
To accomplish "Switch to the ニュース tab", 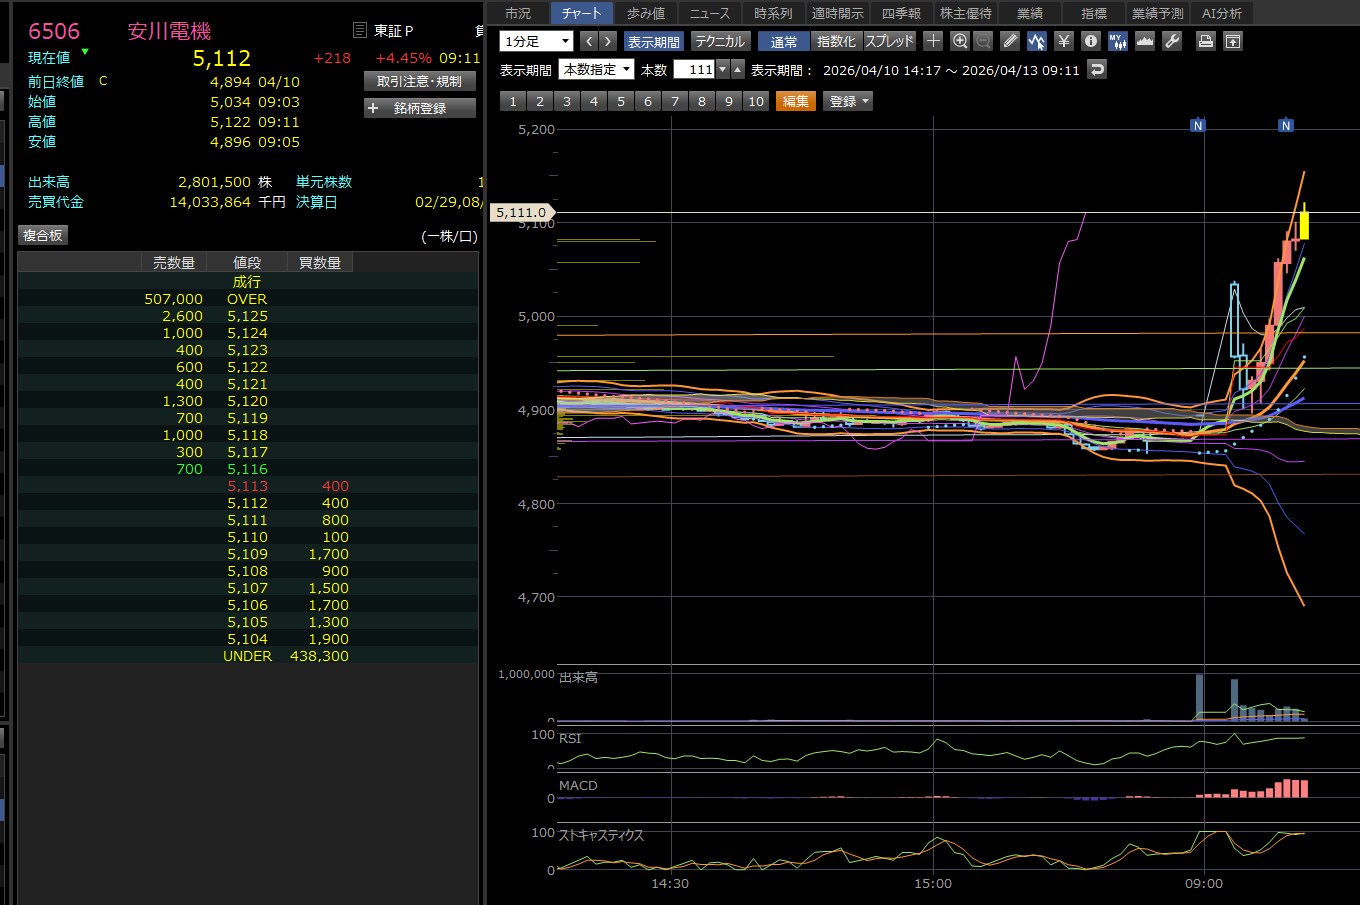I will click(x=709, y=13).
